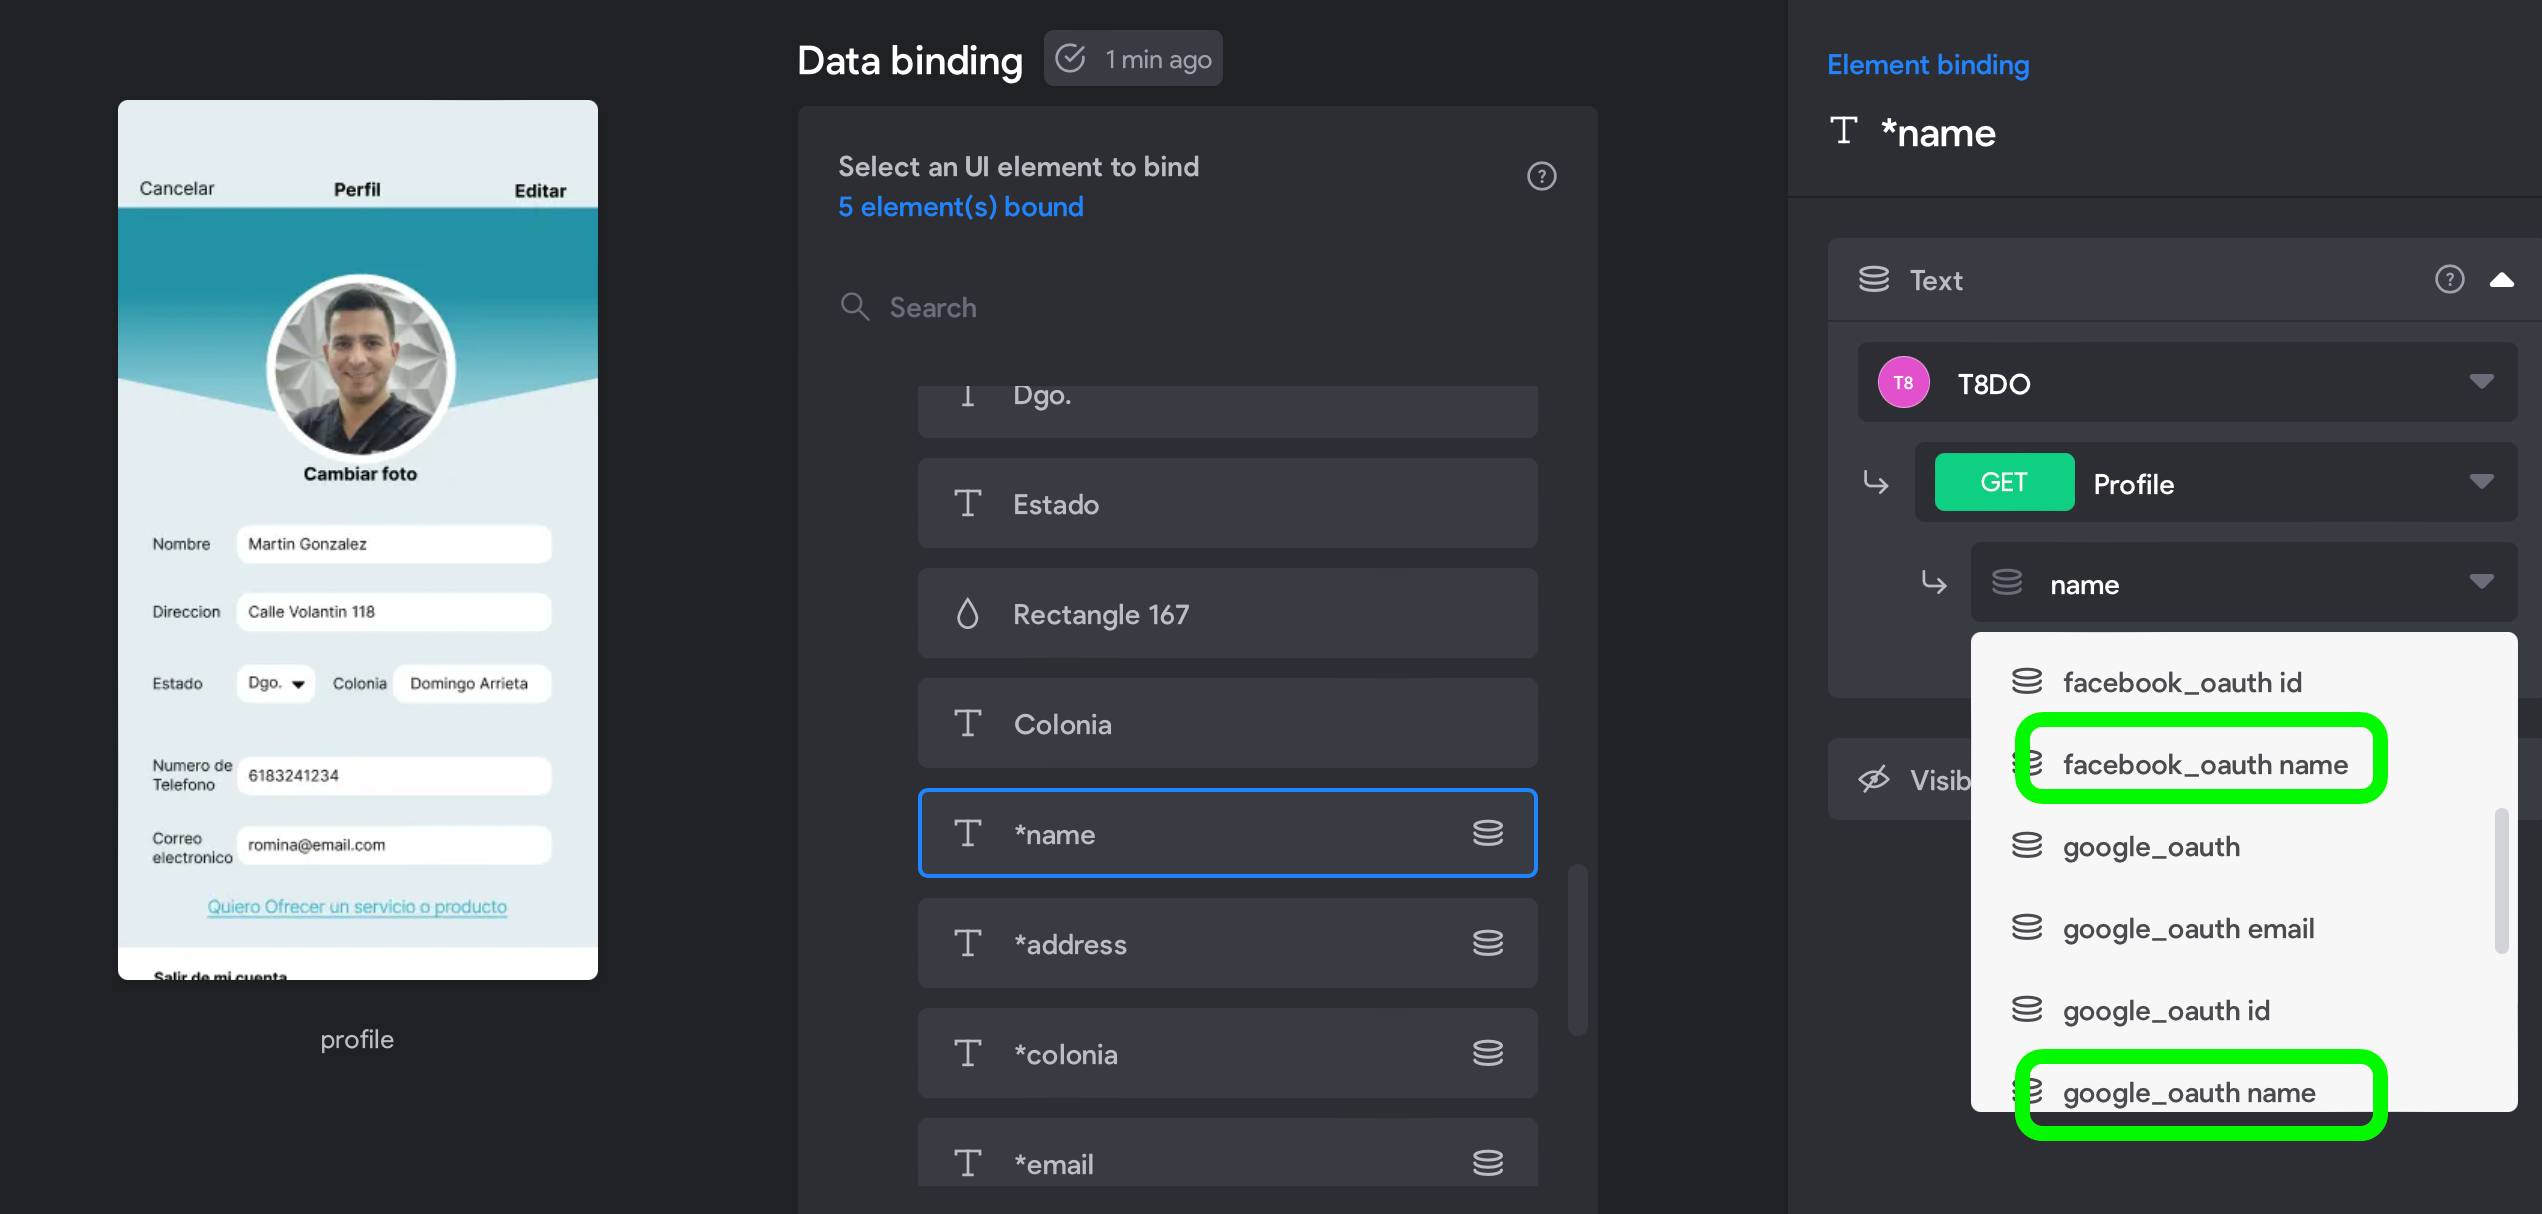Click Element binding link
This screenshot has width=2542, height=1214.
tap(1928, 65)
